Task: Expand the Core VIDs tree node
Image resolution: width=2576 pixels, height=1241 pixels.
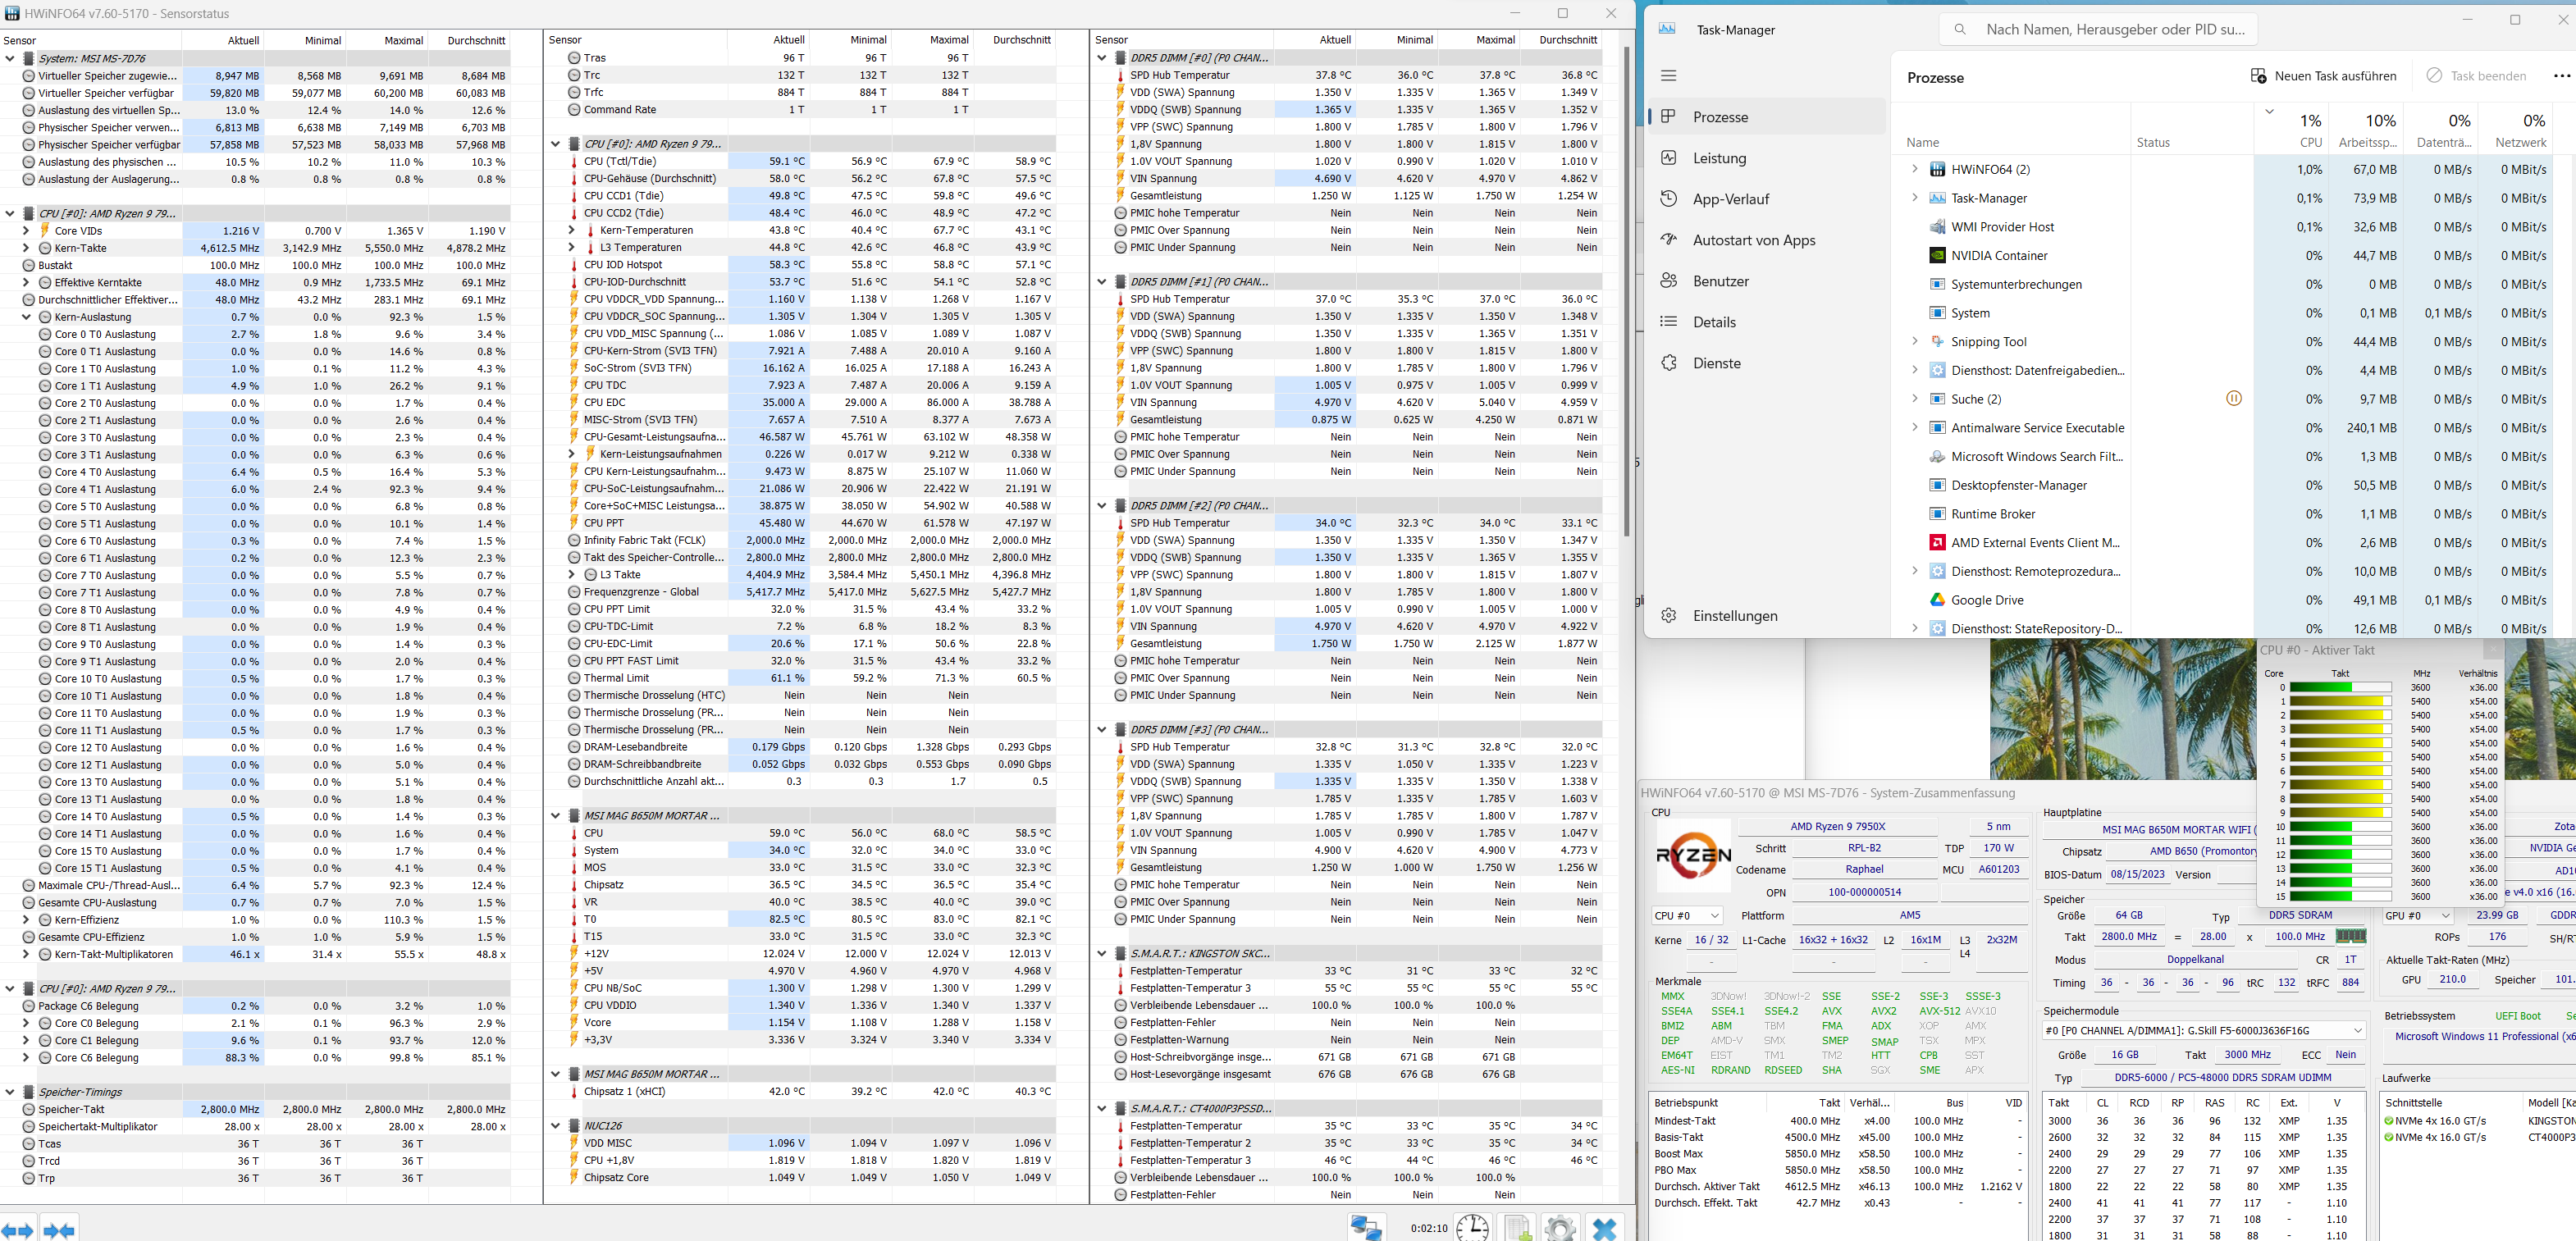Action: tap(26, 230)
